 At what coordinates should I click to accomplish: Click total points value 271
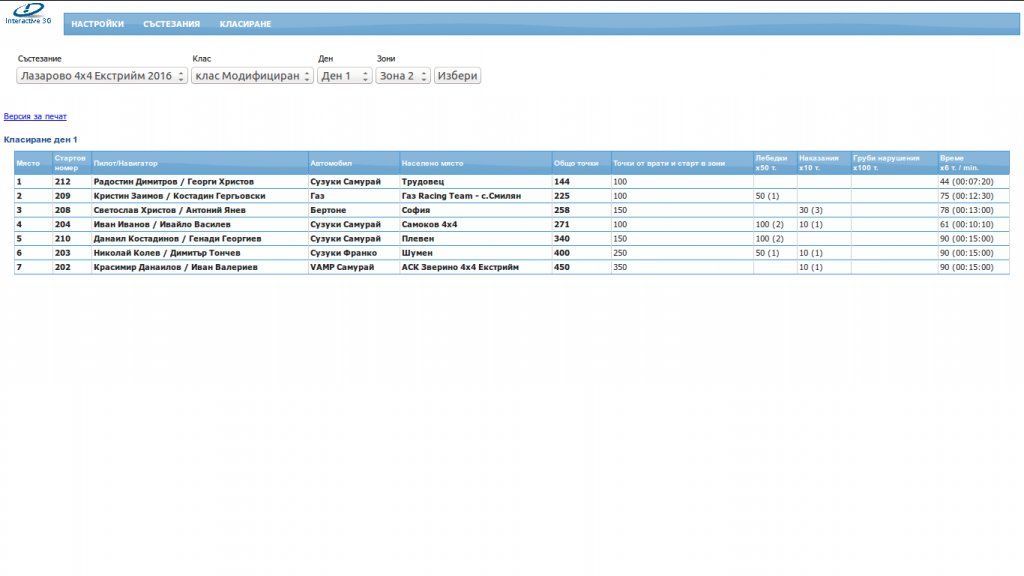click(x=562, y=225)
